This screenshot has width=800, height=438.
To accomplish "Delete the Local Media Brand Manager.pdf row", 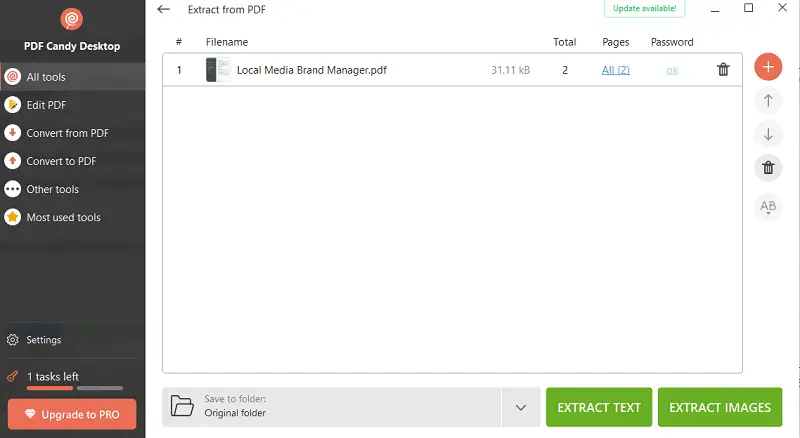I will 723,69.
